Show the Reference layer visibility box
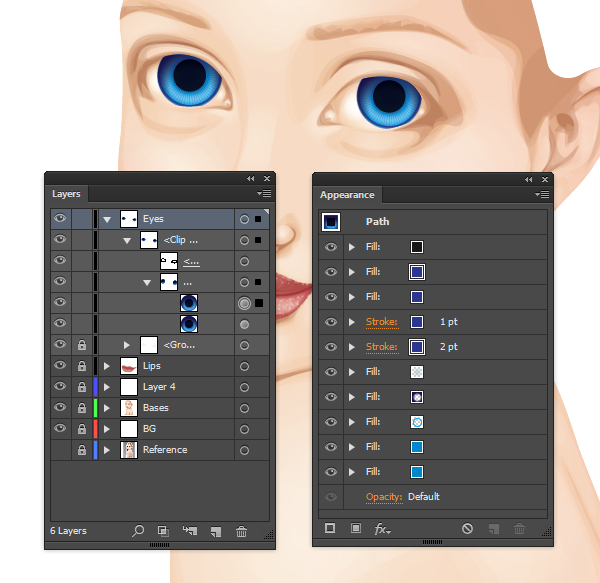The image size is (600, 583). 60,450
